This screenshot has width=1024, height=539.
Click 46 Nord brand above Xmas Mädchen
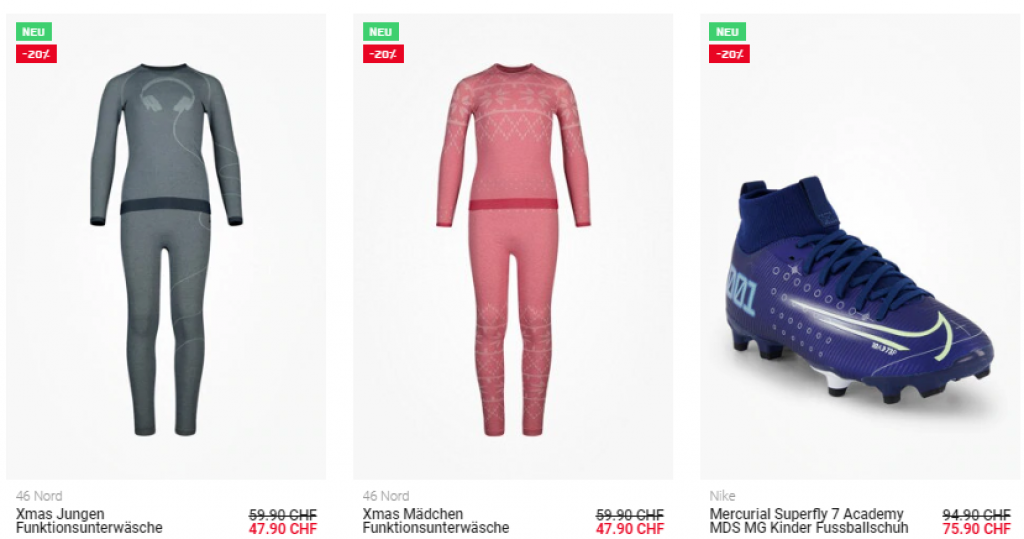[x=386, y=496]
